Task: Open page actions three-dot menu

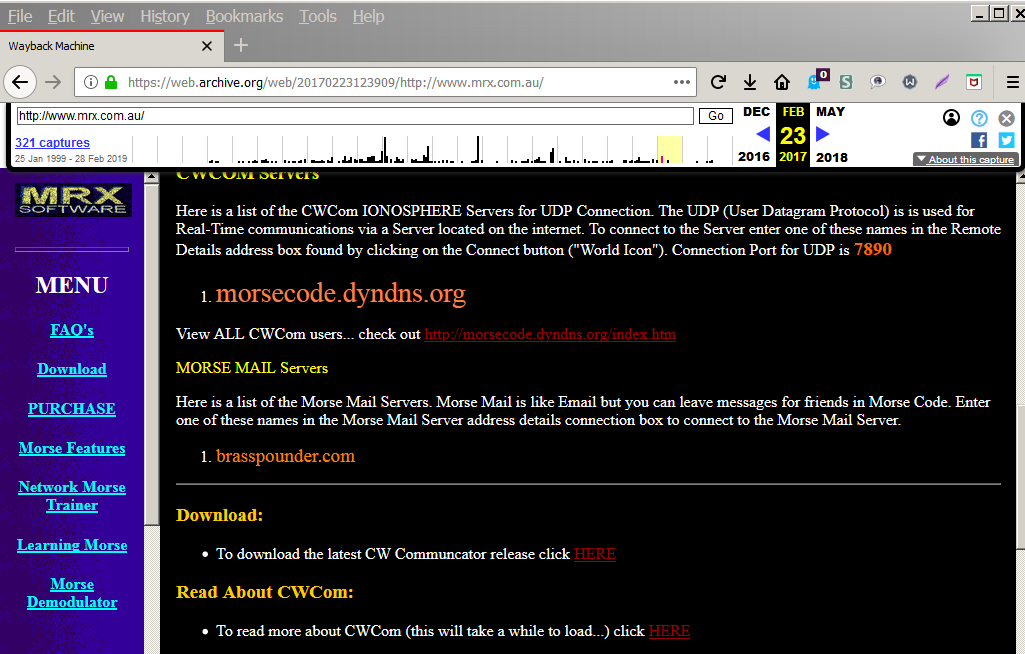Action: (x=682, y=82)
